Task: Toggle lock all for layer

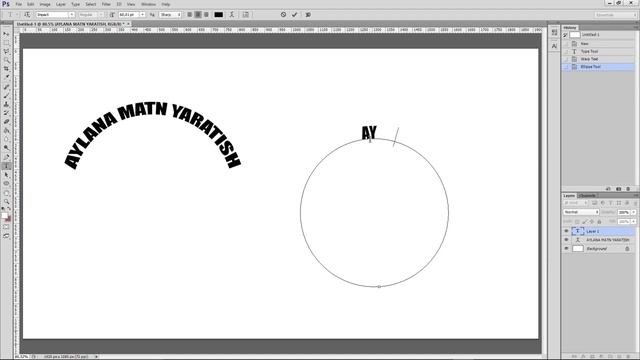Action: (599, 222)
